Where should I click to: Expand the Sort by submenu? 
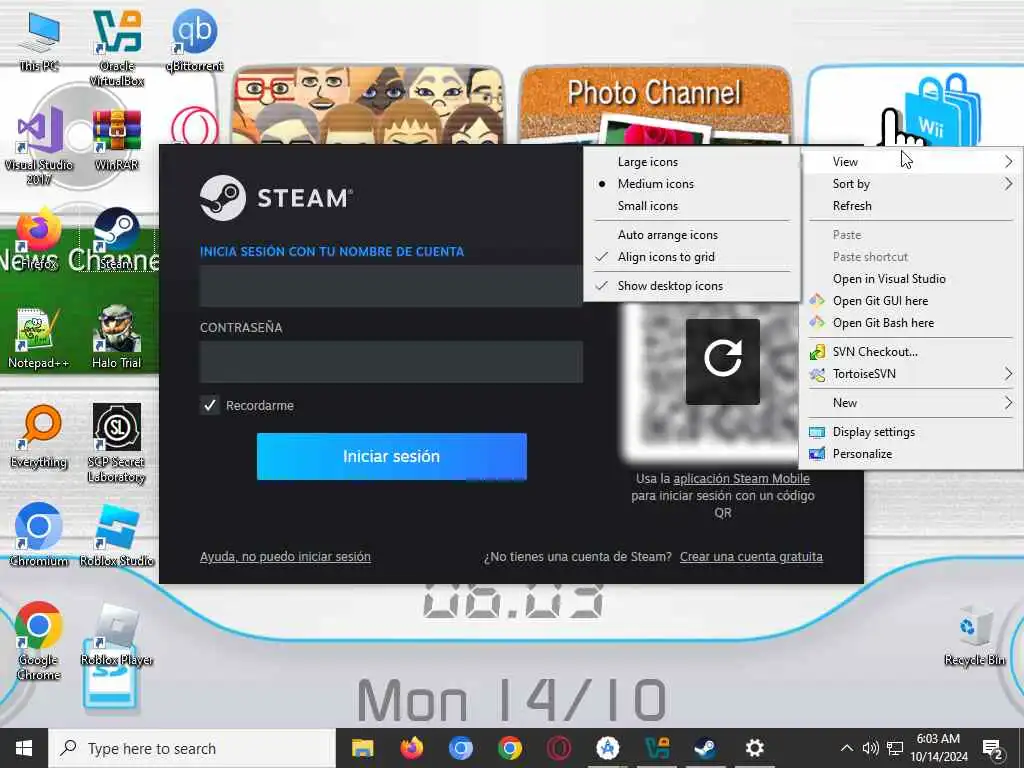click(911, 184)
